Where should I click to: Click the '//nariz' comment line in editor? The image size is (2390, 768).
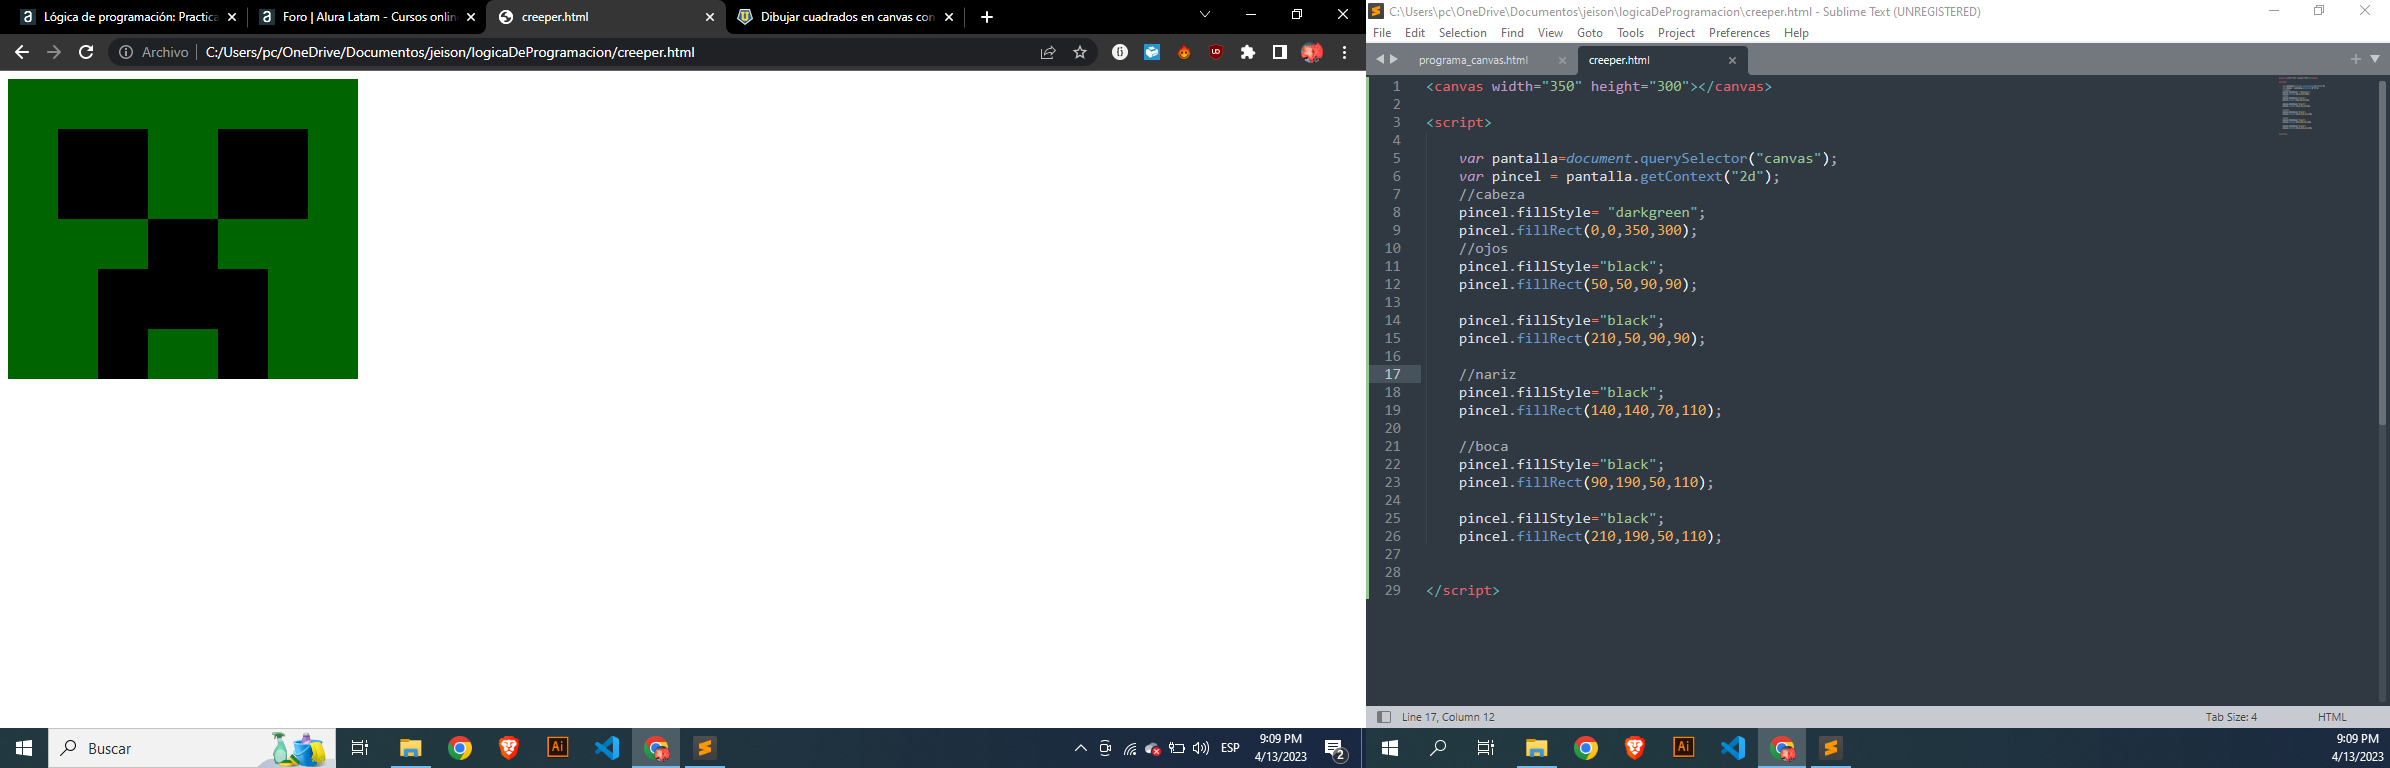(x=1487, y=374)
